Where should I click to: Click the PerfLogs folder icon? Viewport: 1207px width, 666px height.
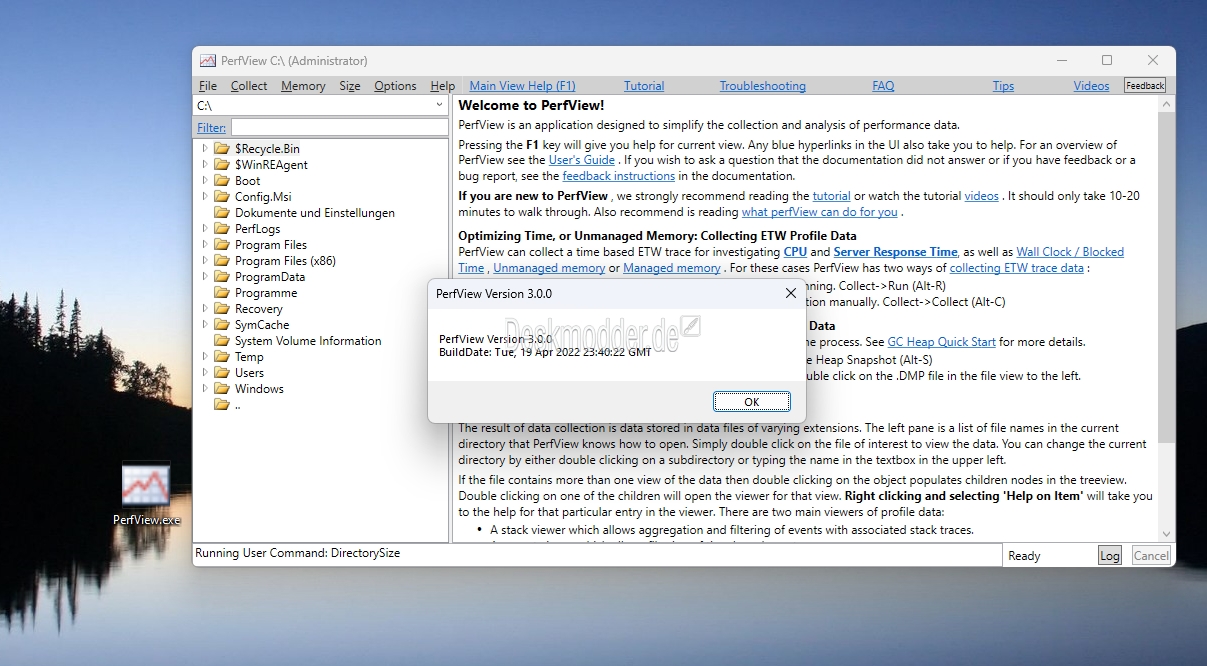pos(222,229)
